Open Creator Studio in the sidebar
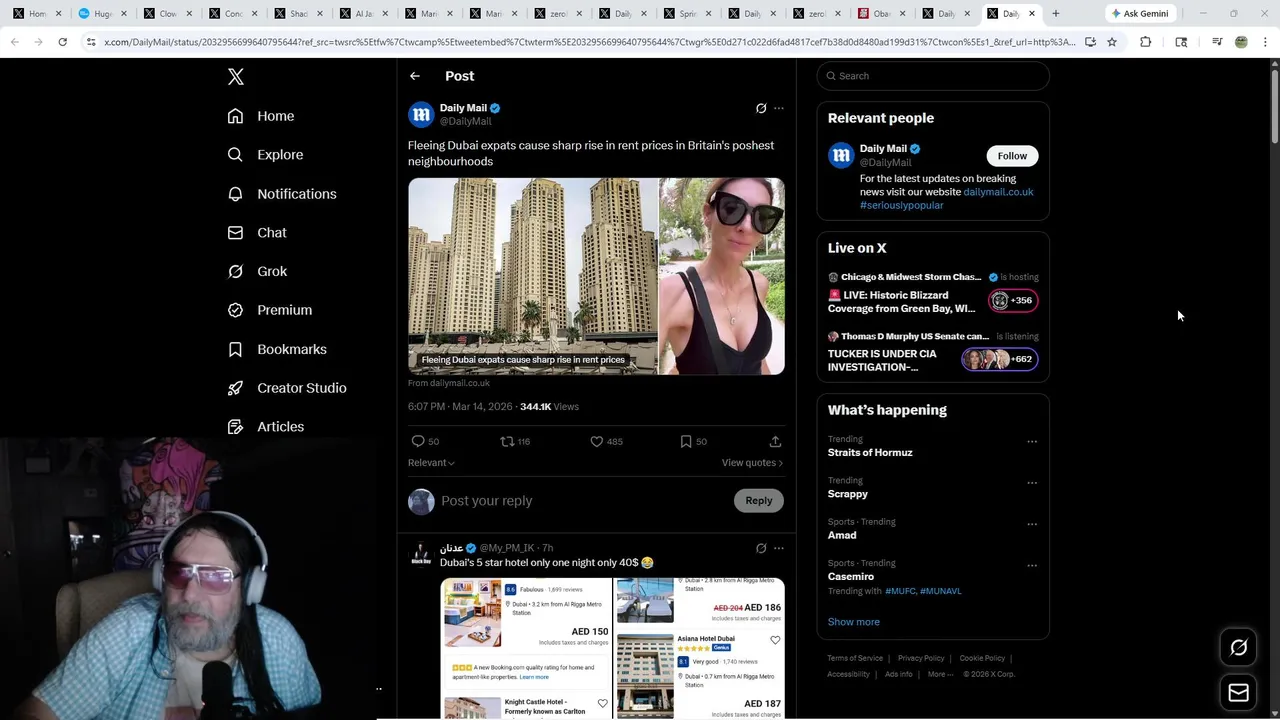Viewport: 1280px width, 720px height. click(287, 388)
